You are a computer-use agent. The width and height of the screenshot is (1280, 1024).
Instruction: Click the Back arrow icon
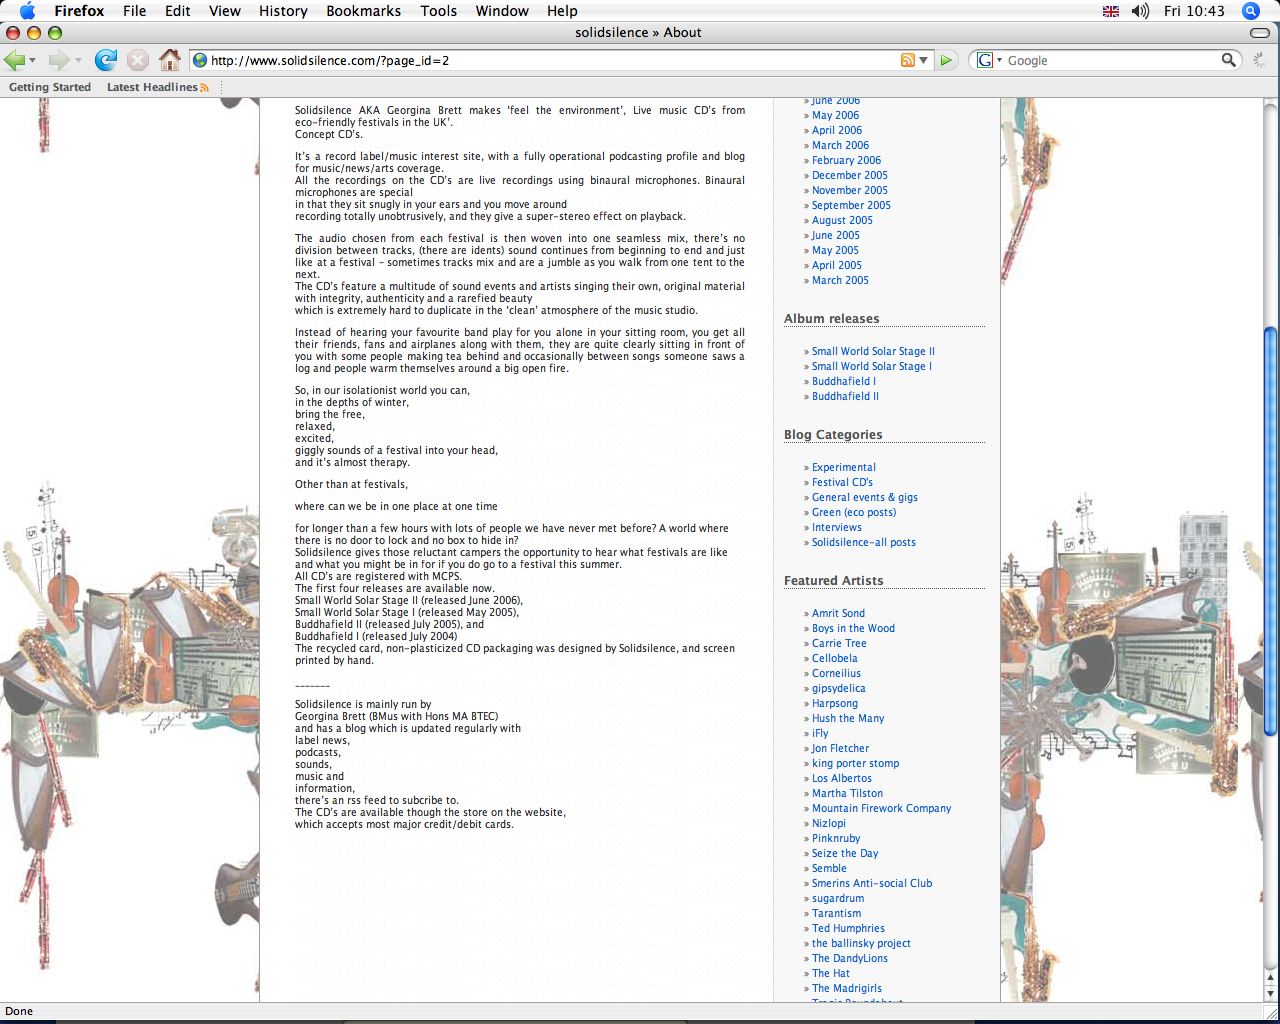click(15, 60)
